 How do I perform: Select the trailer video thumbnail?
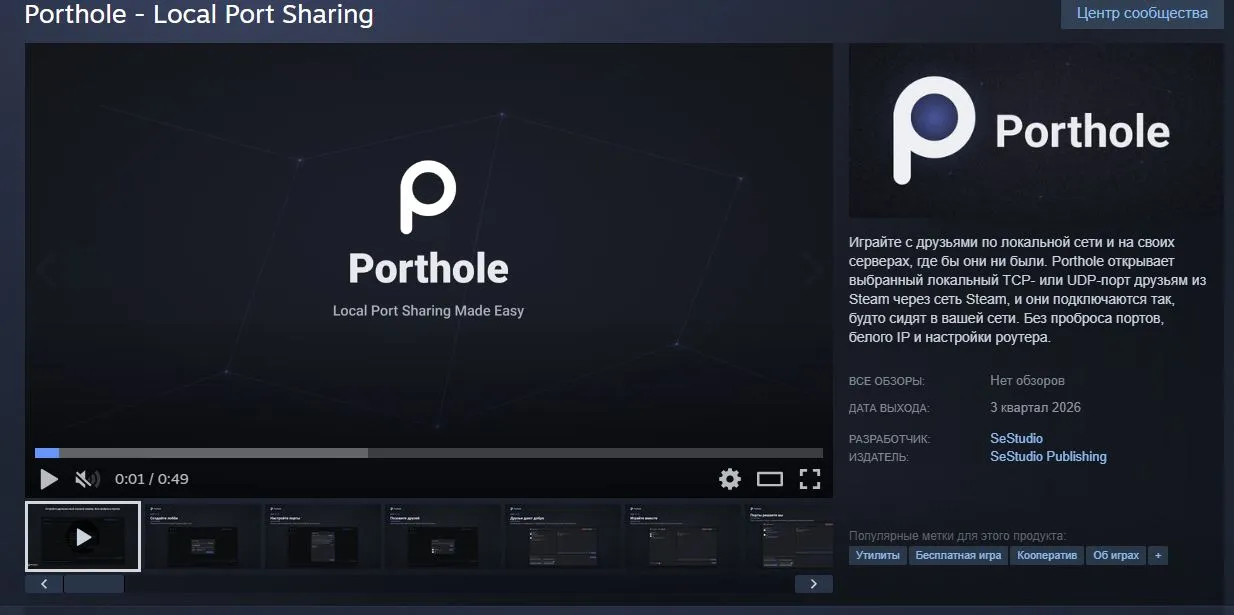(x=83, y=537)
